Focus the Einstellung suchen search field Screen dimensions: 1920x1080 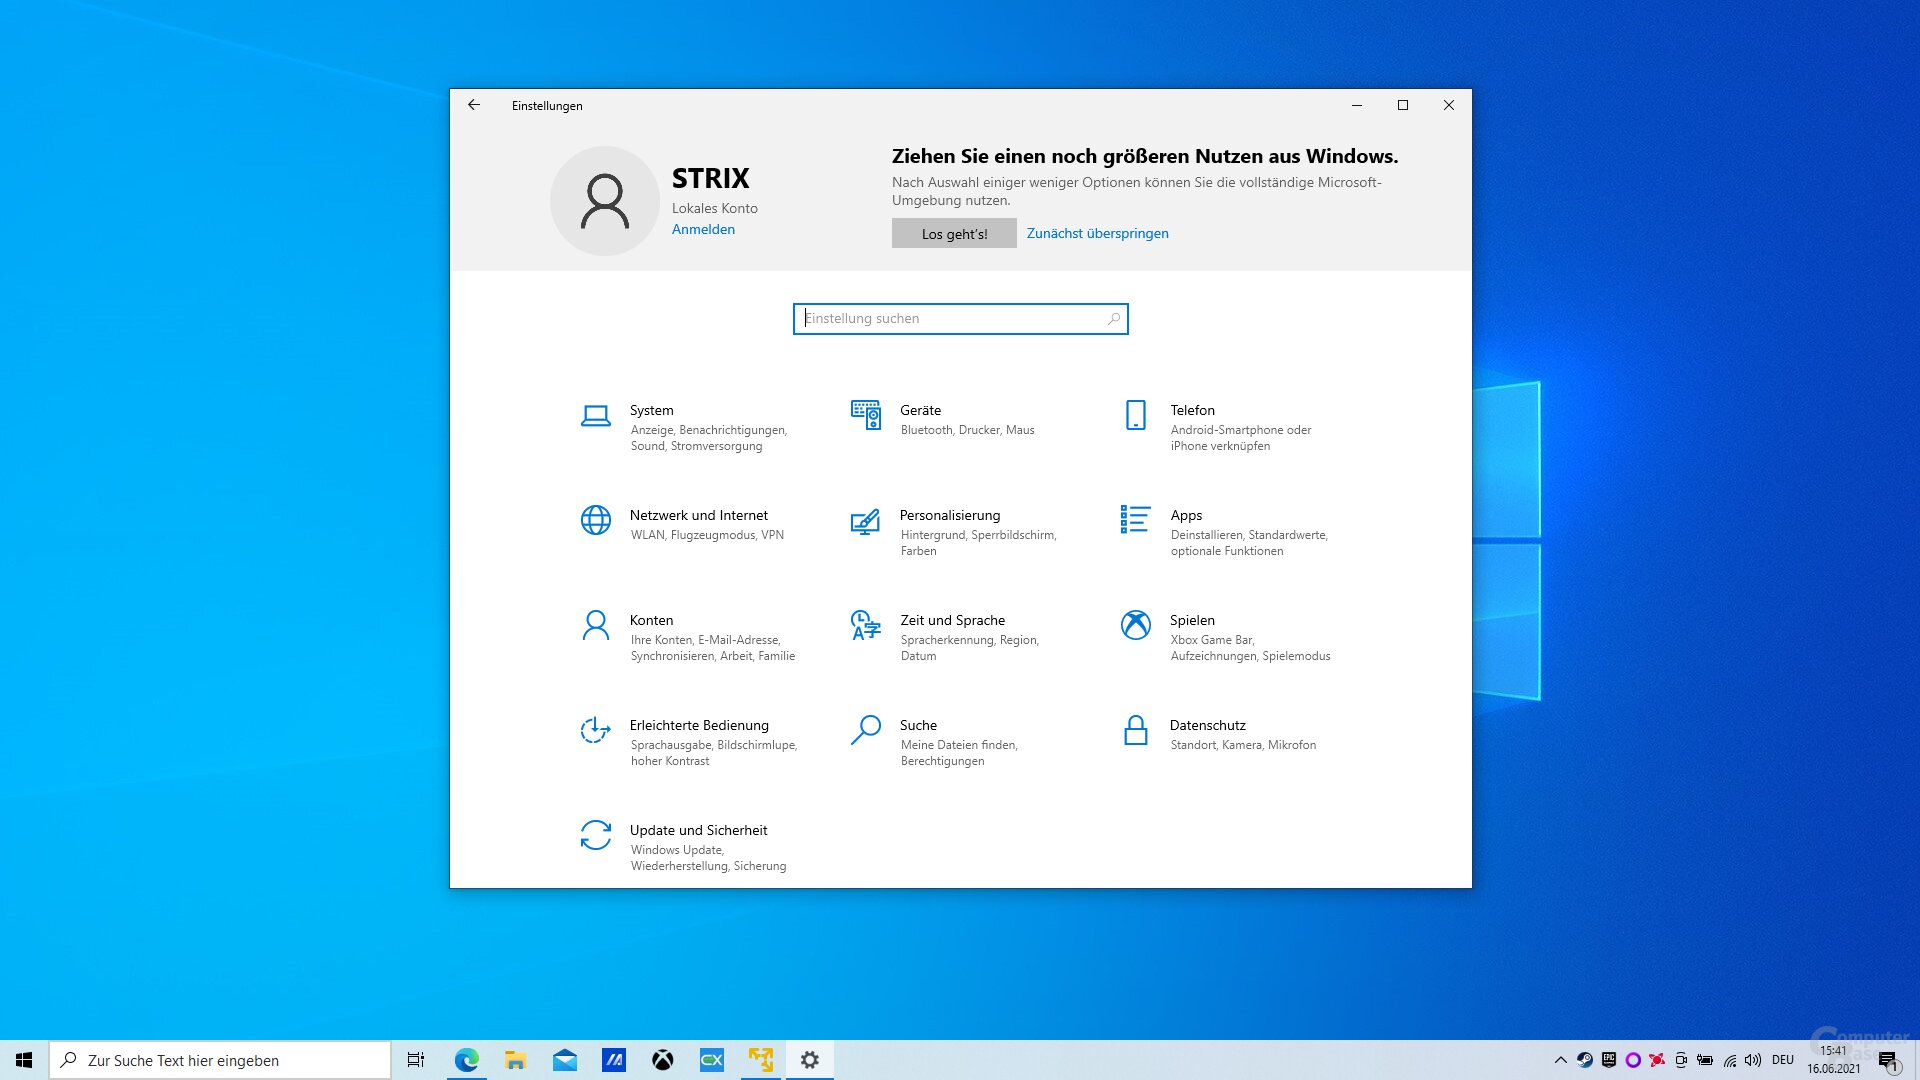(x=960, y=319)
